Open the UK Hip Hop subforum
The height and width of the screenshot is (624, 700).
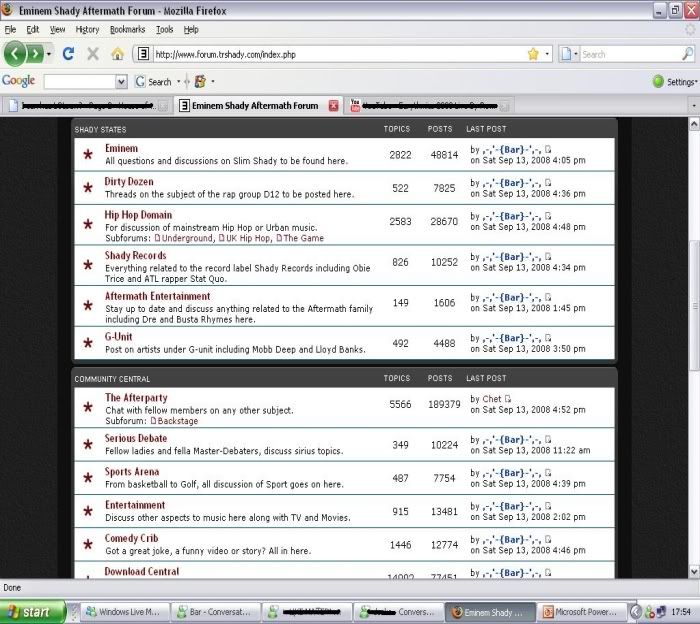click(248, 238)
